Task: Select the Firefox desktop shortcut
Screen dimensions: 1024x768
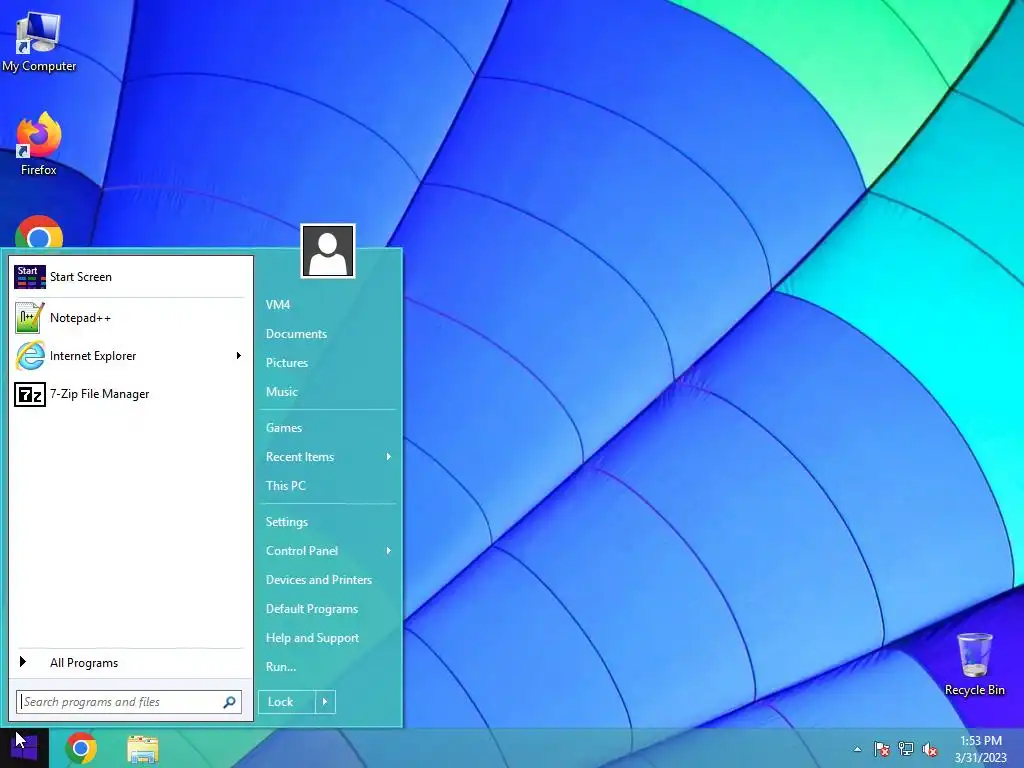Action: (x=39, y=144)
